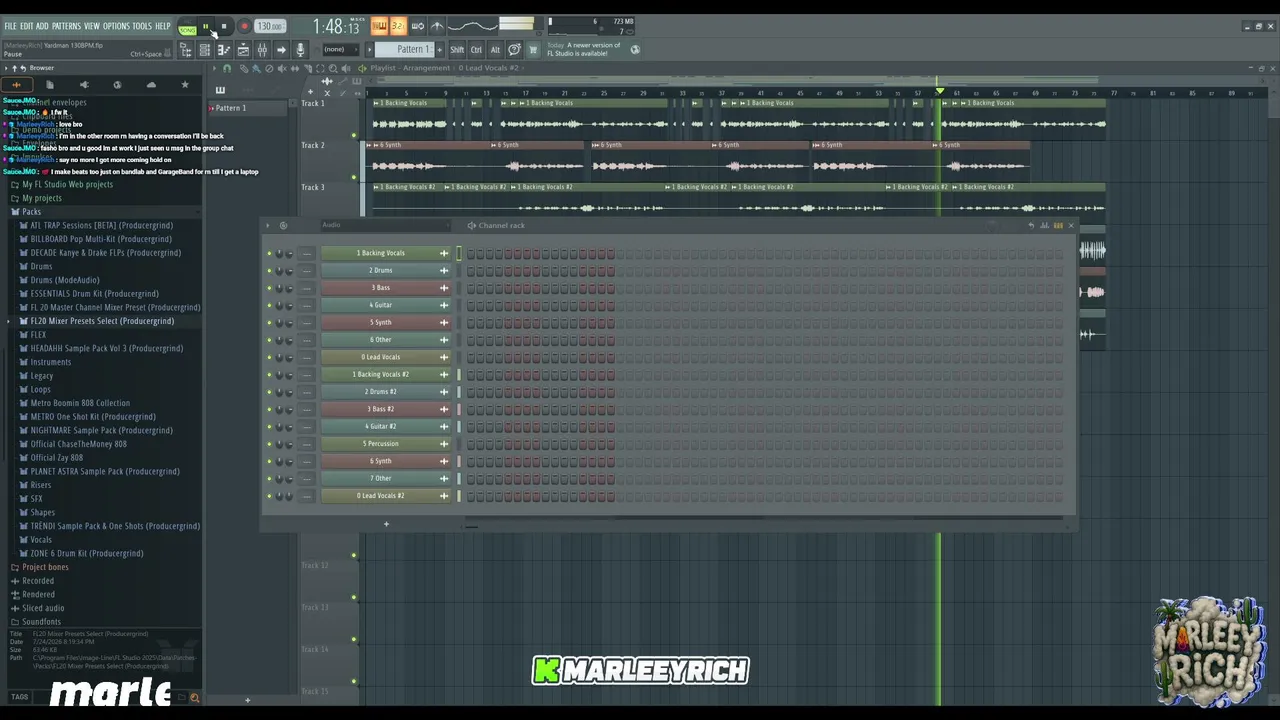Toggle mute LED for 3 Bass channel

[x=269, y=288]
